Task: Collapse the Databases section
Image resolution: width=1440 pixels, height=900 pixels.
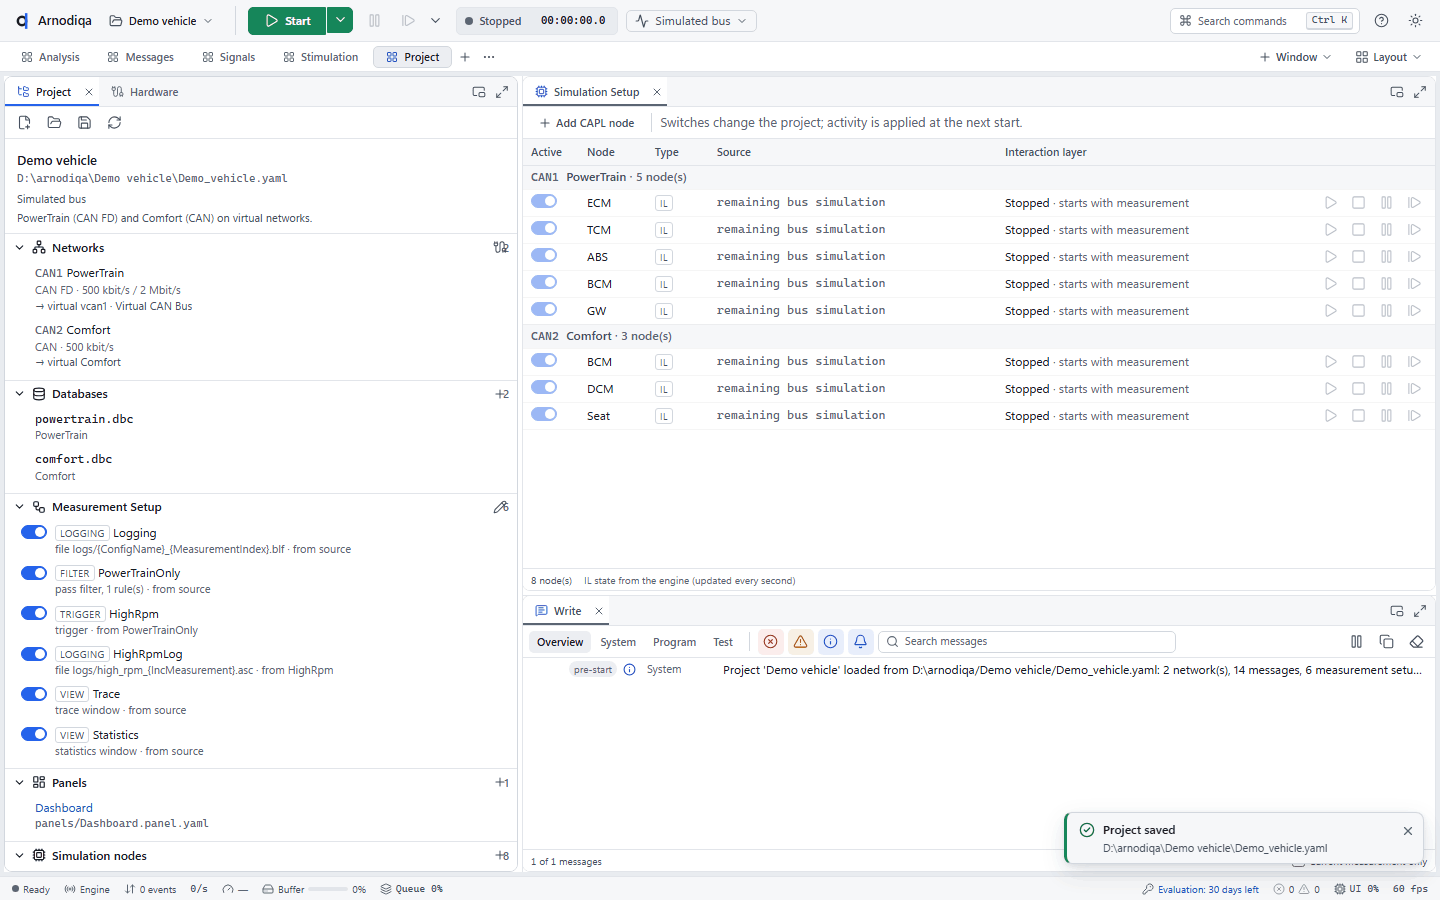Action: point(20,394)
